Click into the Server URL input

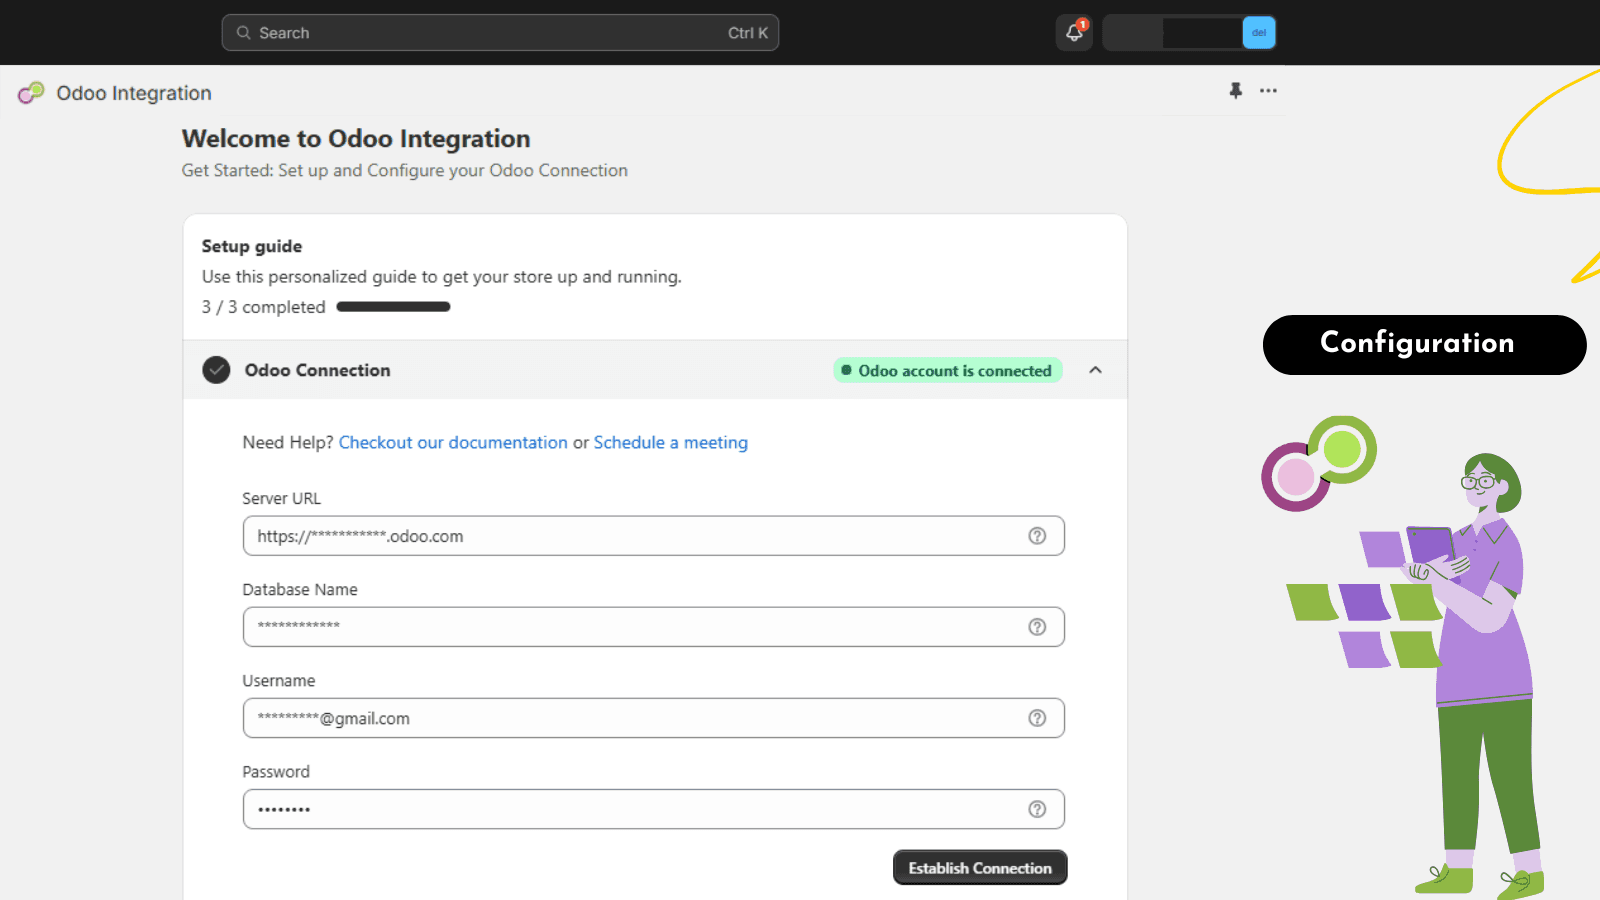tap(630, 536)
